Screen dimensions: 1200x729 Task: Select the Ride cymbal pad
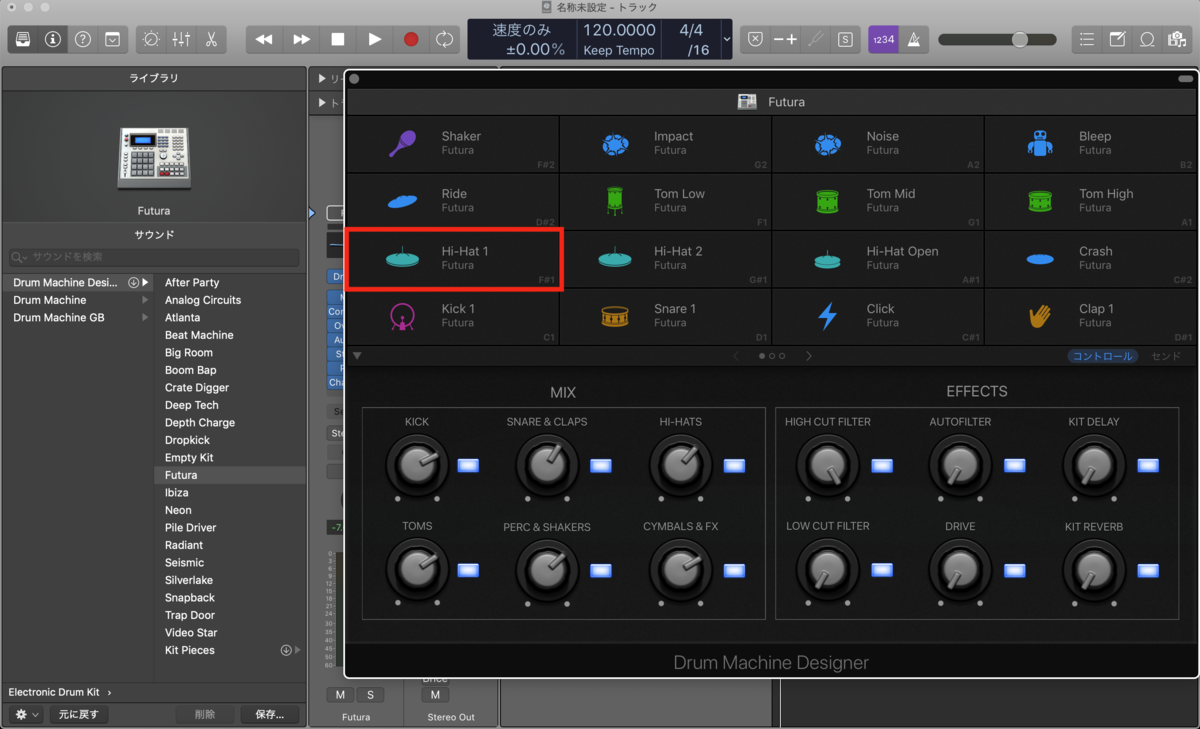(452, 201)
